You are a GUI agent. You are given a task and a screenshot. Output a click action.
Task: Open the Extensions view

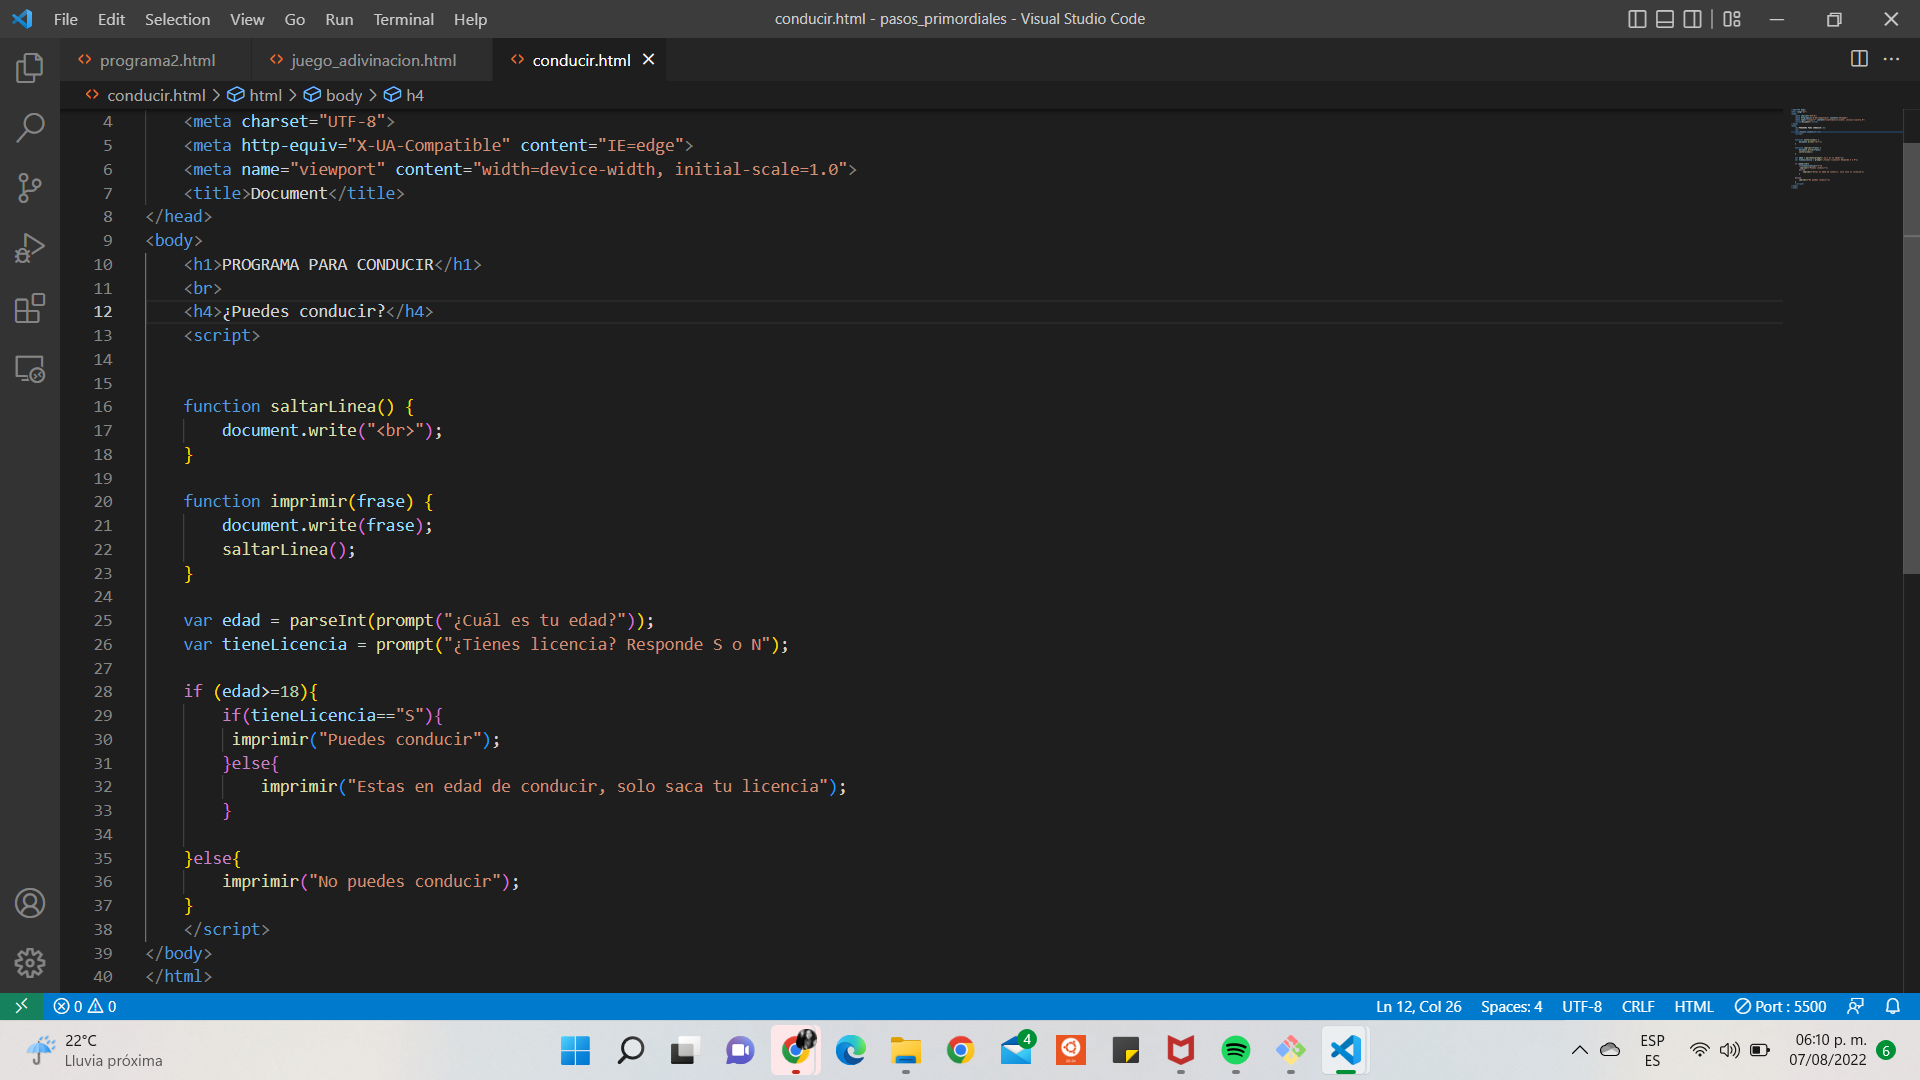point(30,308)
